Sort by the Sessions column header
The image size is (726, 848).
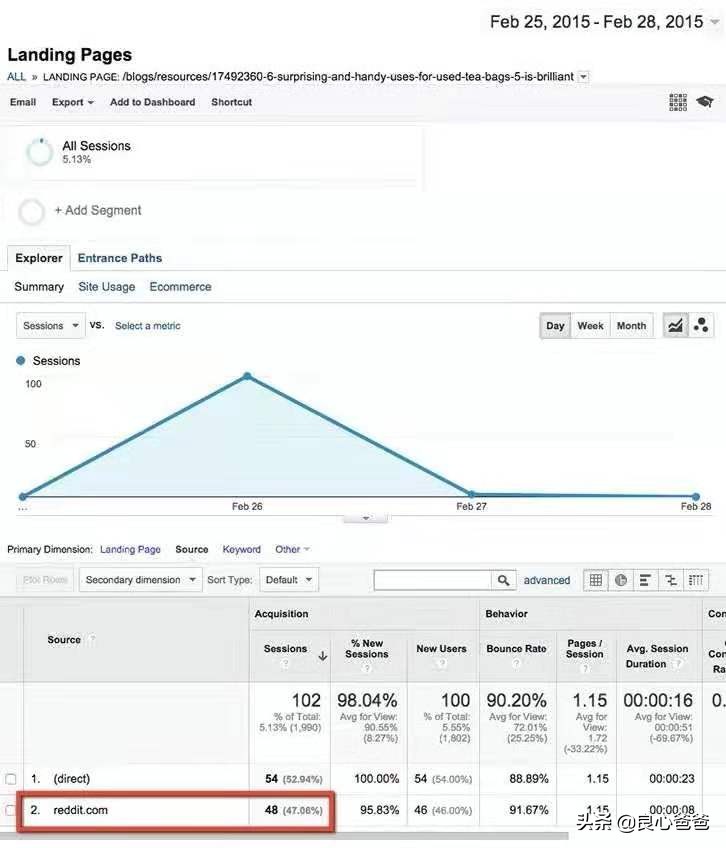pyautogui.click(x=285, y=648)
